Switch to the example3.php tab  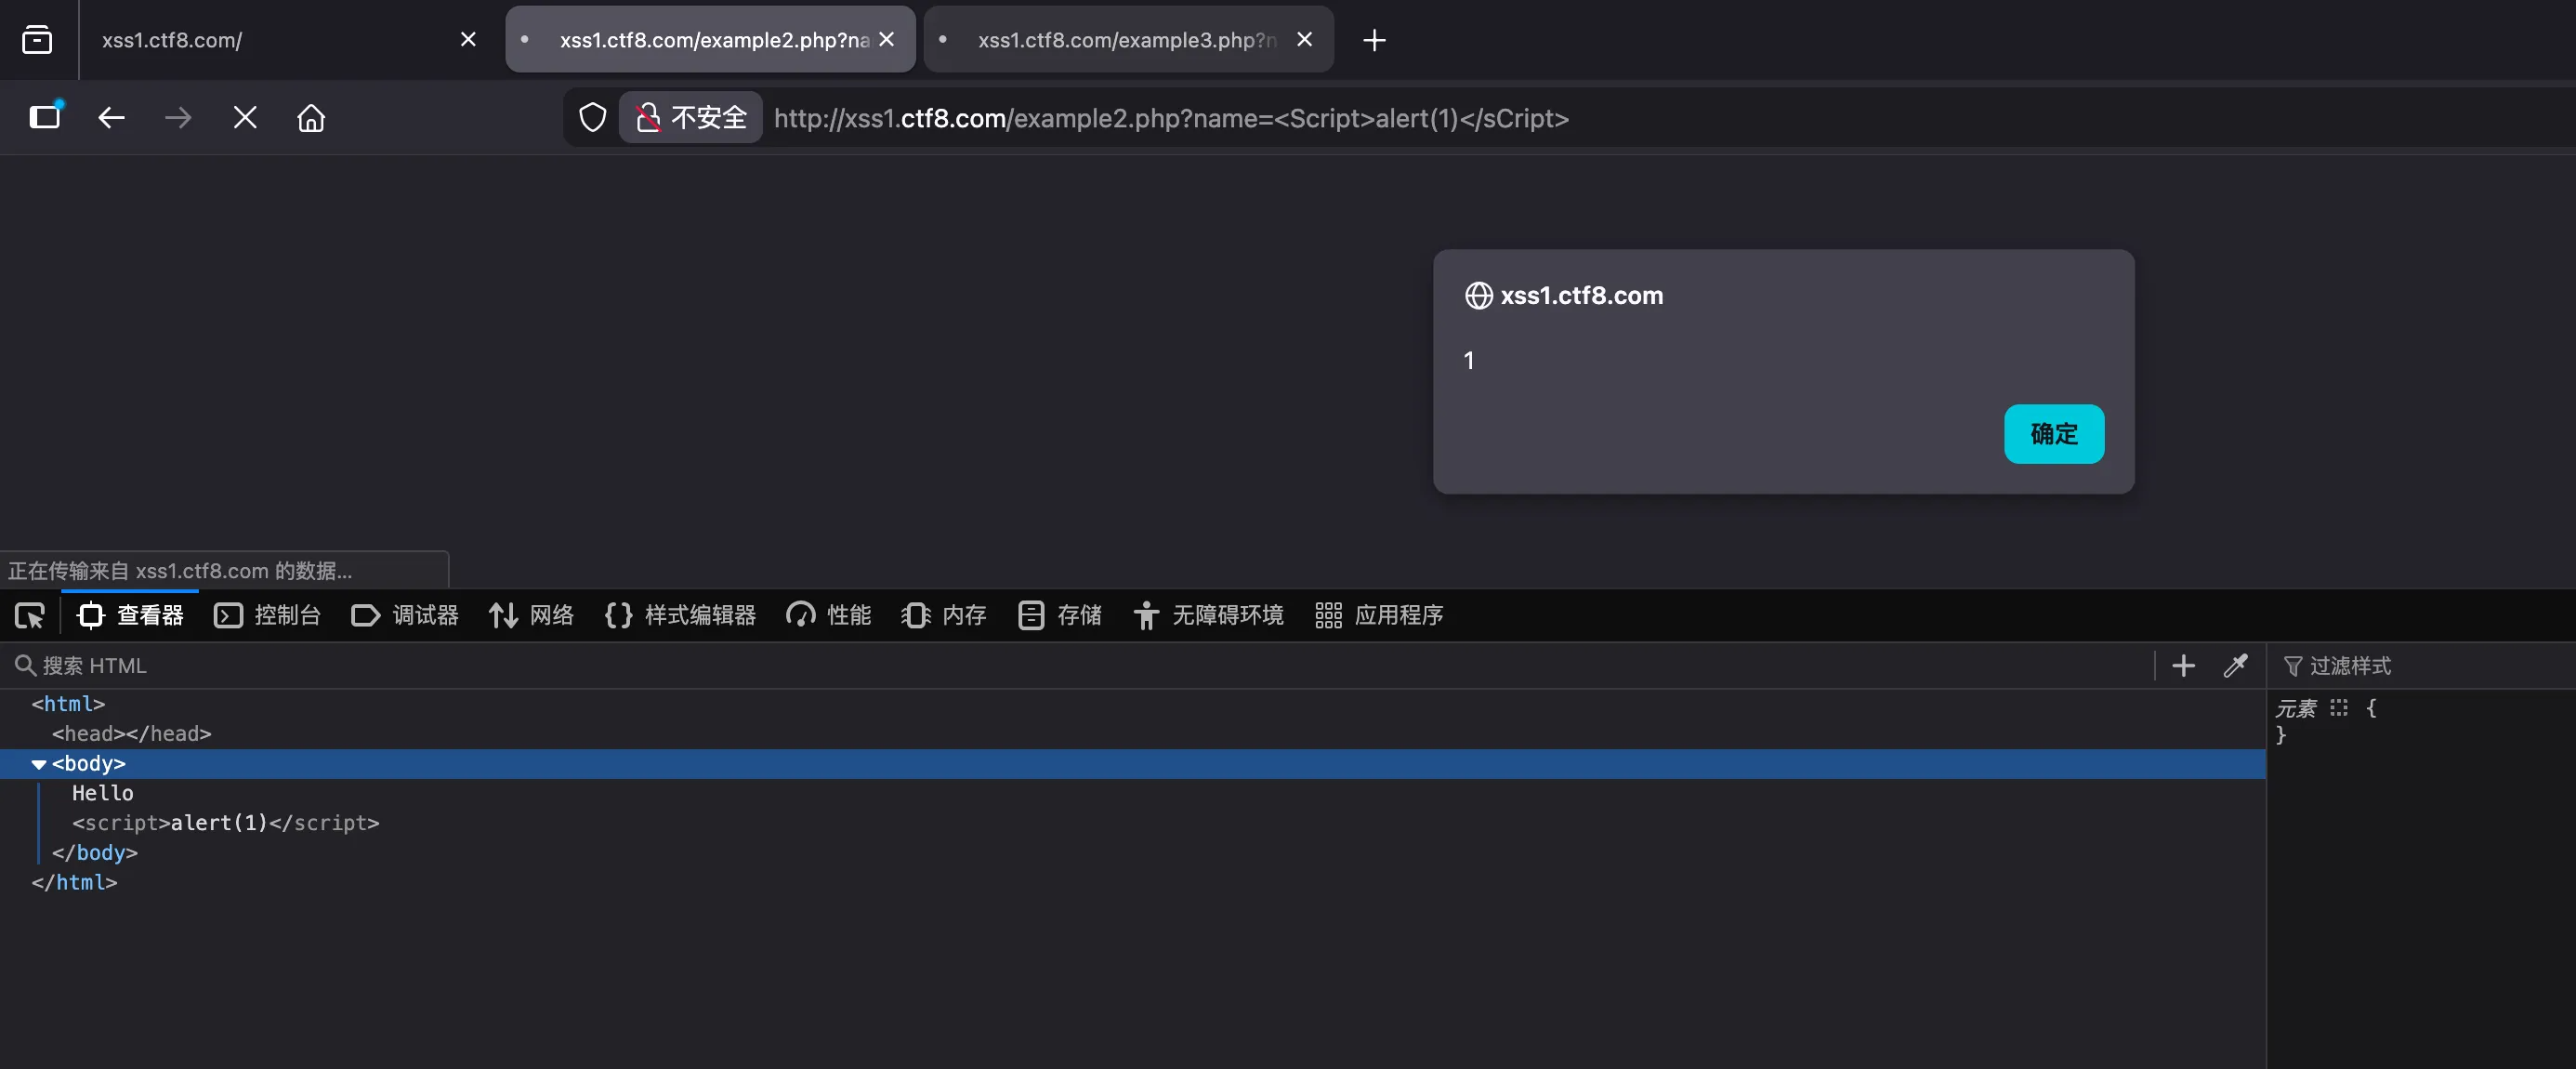pyautogui.click(x=1128, y=40)
